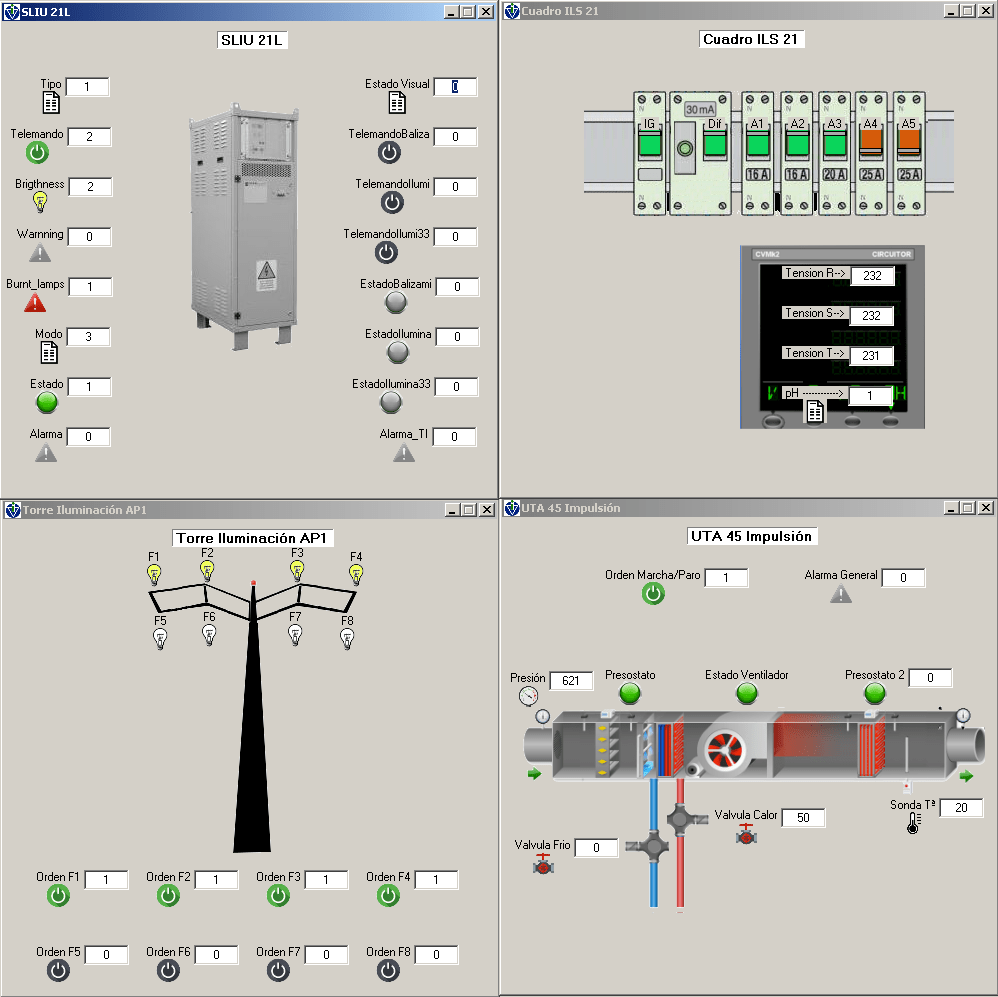The image size is (998, 997).
Task: Click the Tension R value 232
Action: point(872,276)
